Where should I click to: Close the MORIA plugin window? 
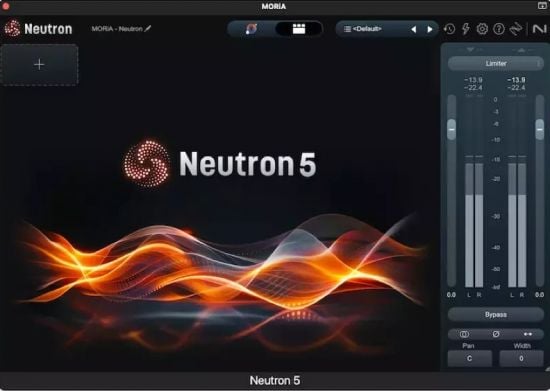point(6,6)
